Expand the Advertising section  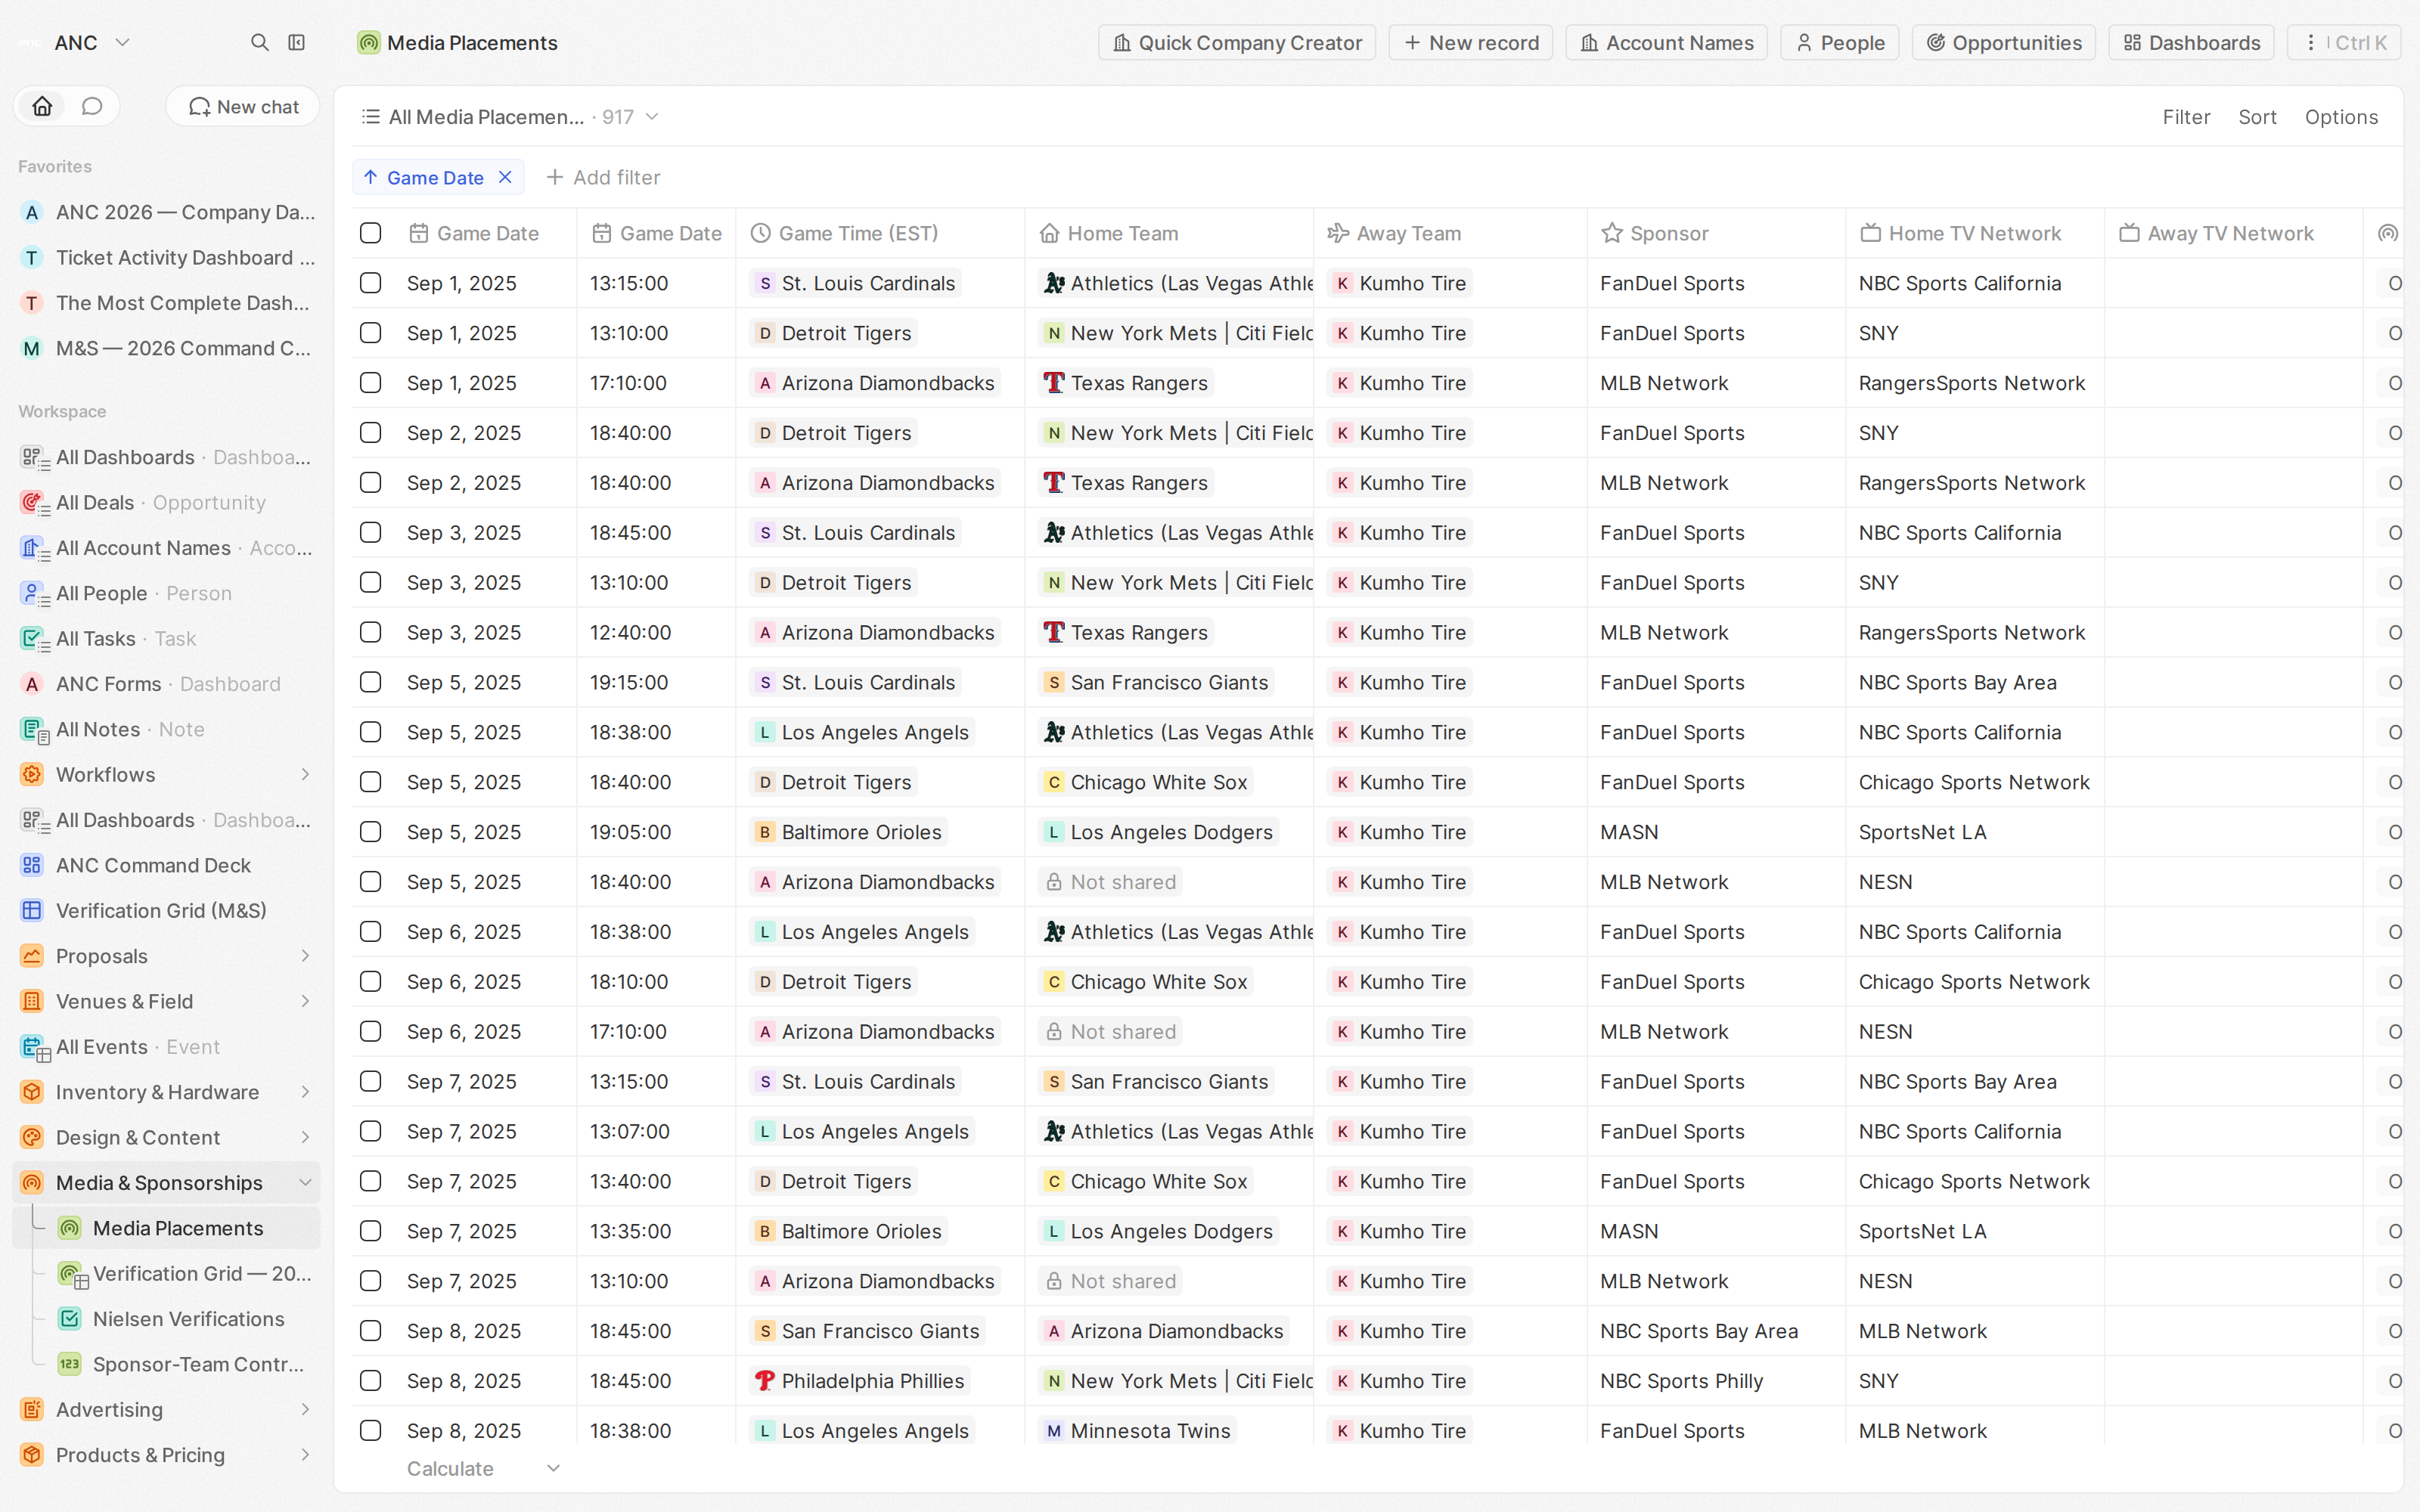pos(305,1409)
